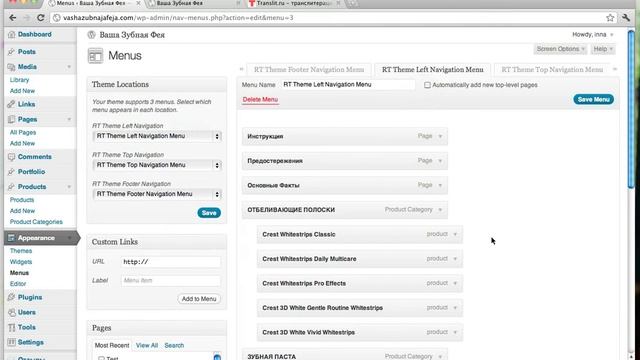Image resolution: width=640 pixels, height=360 pixels.
Task: Open the browser wrench settings menu
Action: pyautogui.click(x=626, y=18)
